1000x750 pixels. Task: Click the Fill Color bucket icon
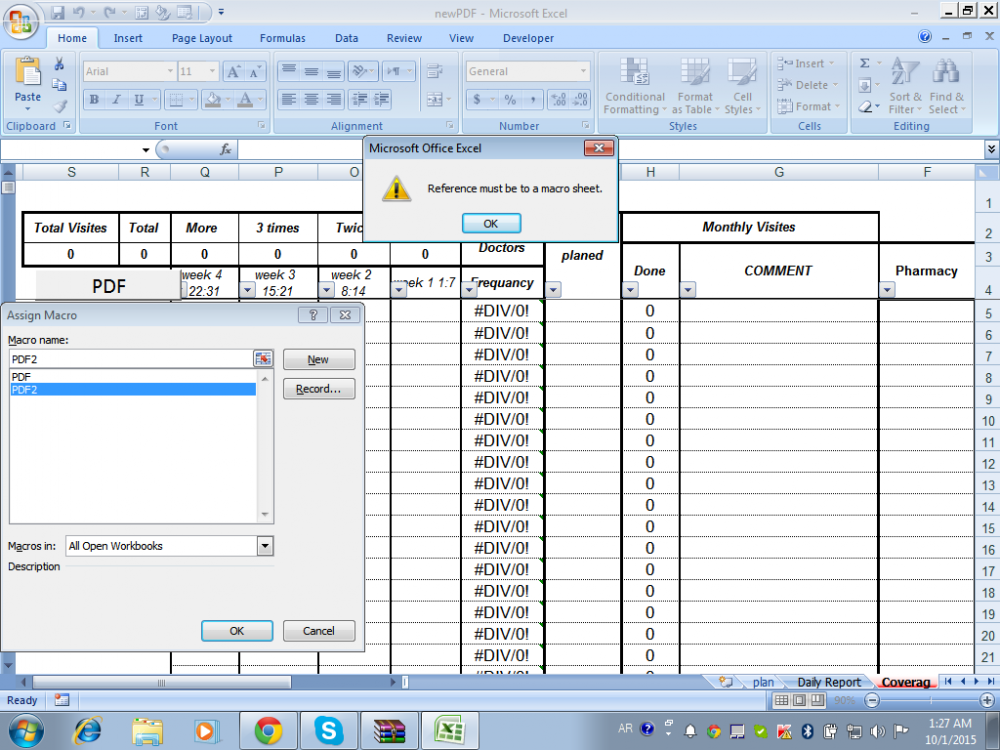[213, 99]
